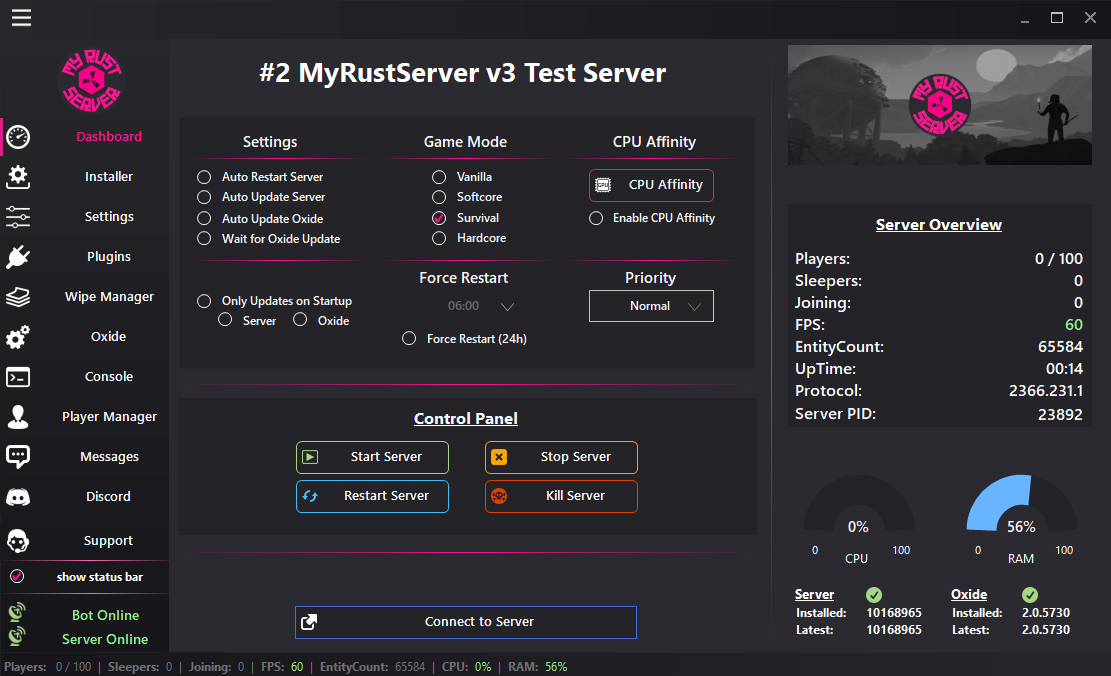Click the play icon on Start Server

coord(310,457)
